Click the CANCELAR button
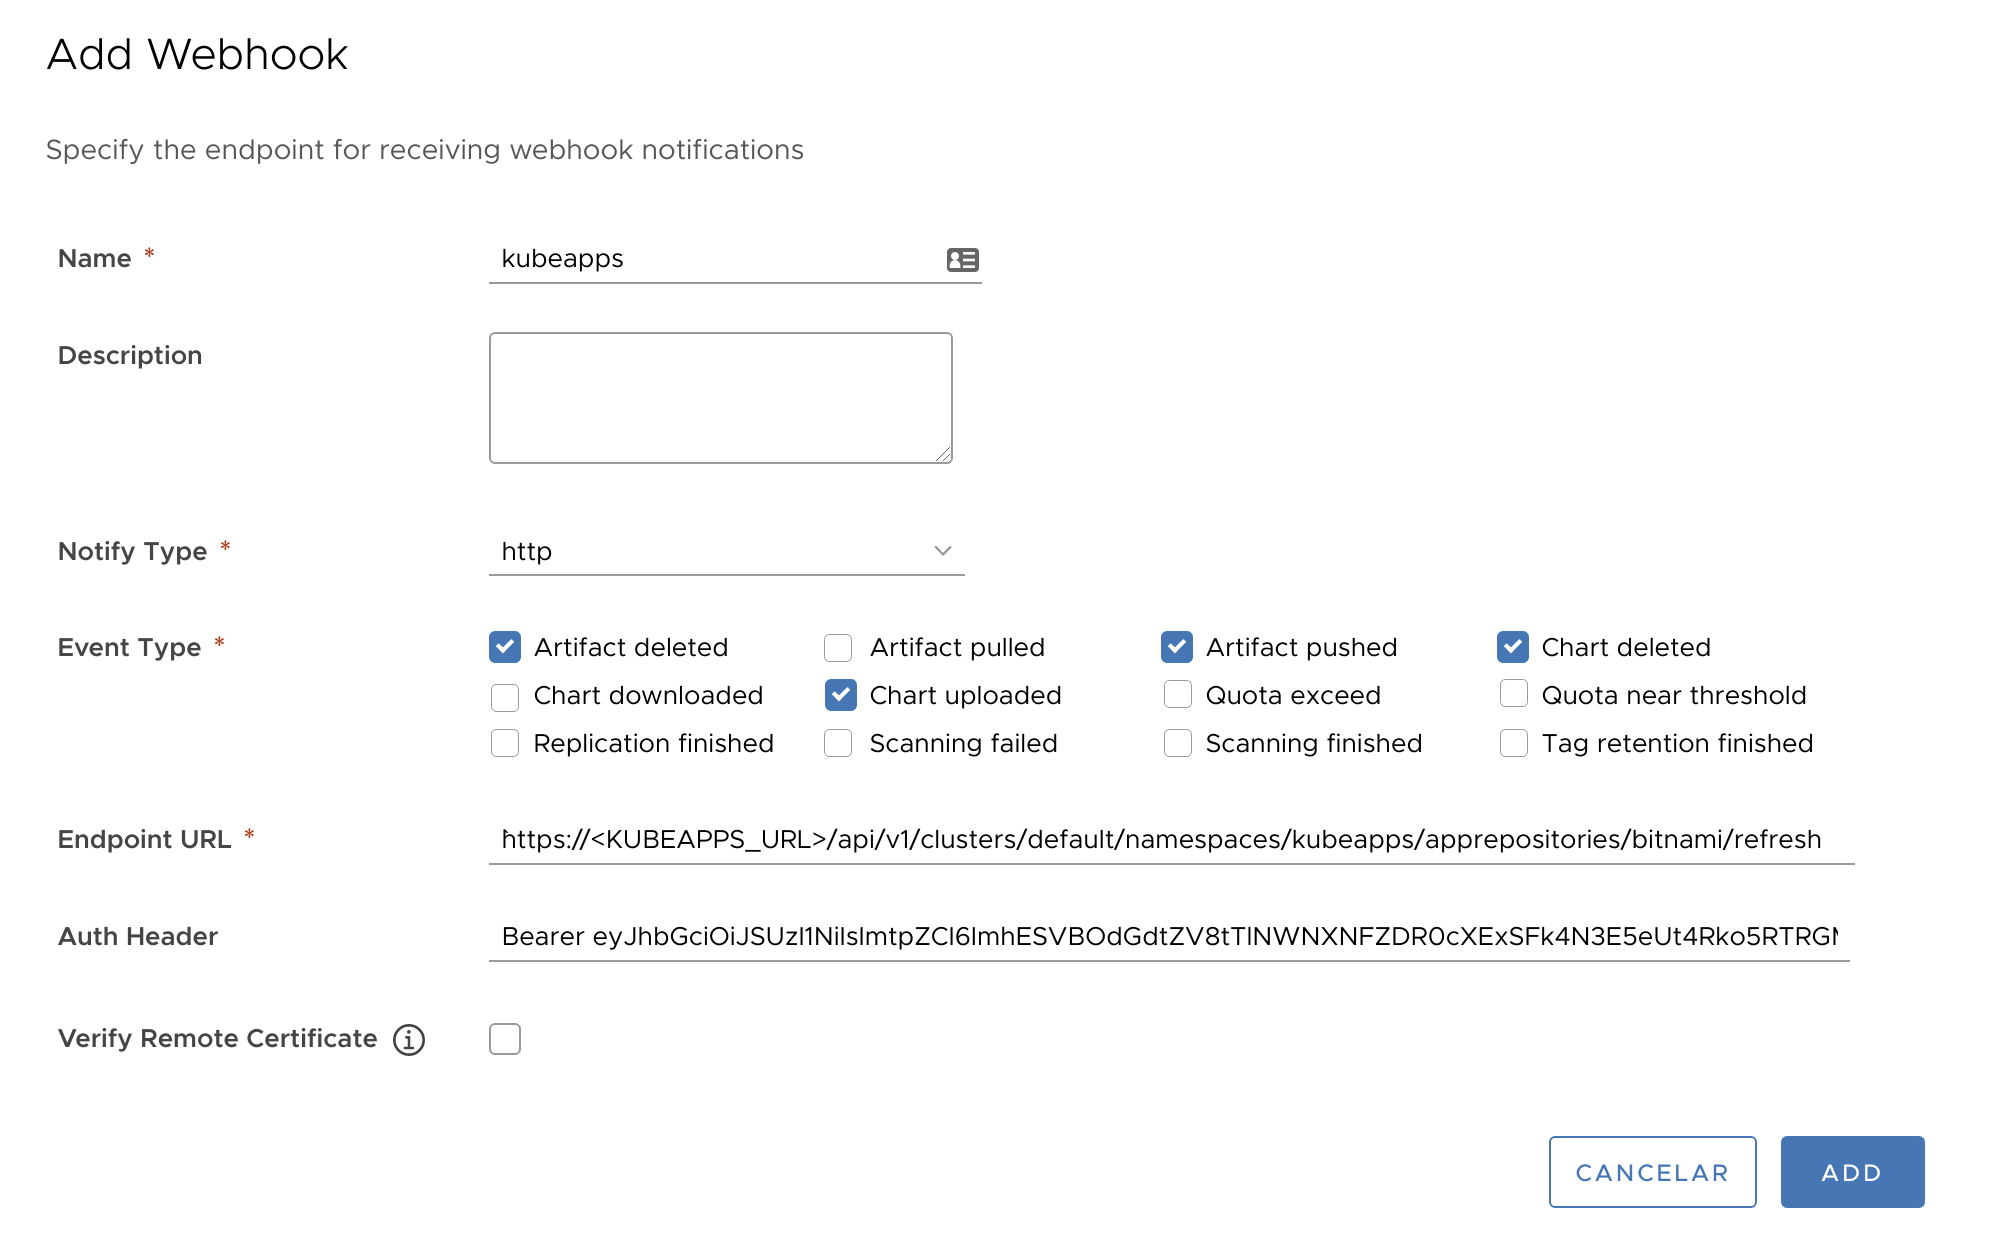The height and width of the screenshot is (1249, 1990). 1652,1172
